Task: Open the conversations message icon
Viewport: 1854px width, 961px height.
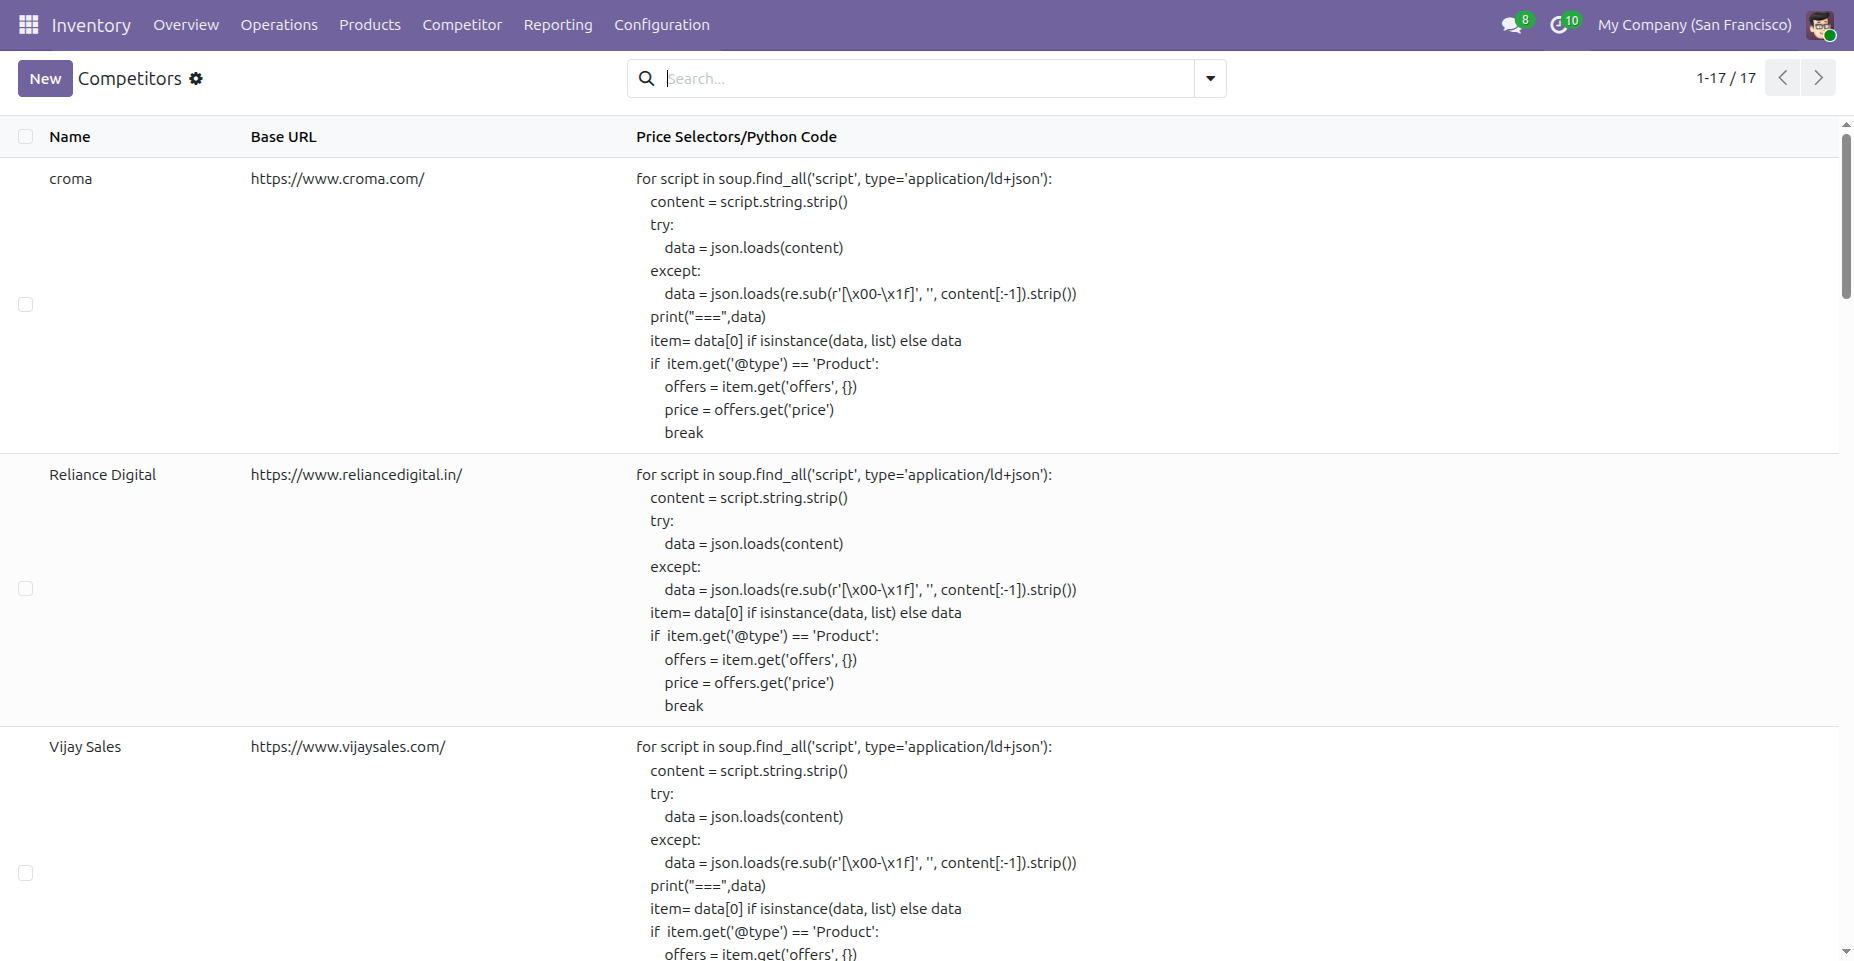Action: coord(1511,25)
